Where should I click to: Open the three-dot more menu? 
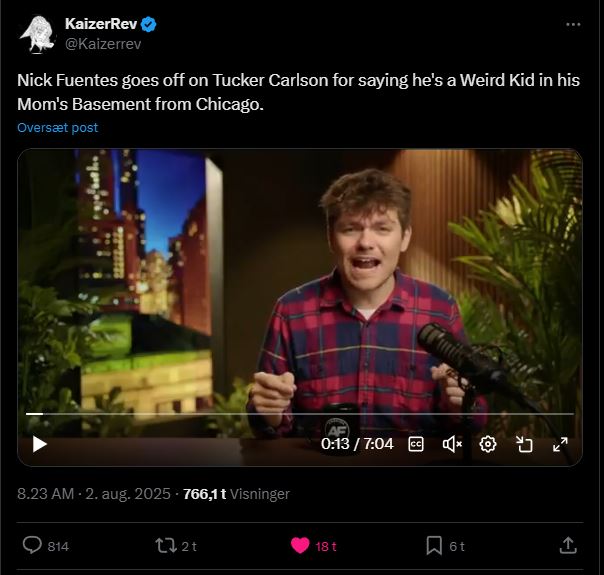(573, 25)
